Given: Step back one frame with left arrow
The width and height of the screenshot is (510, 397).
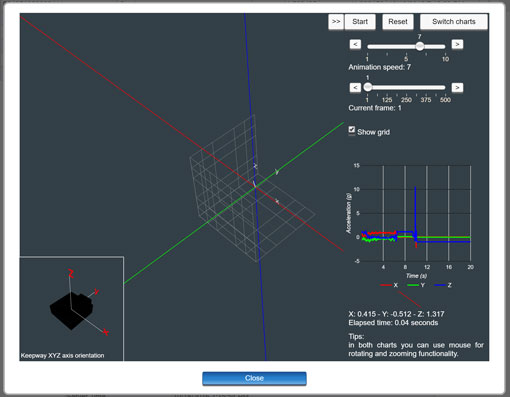Looking at the screenshot, I should coord(355,88).
